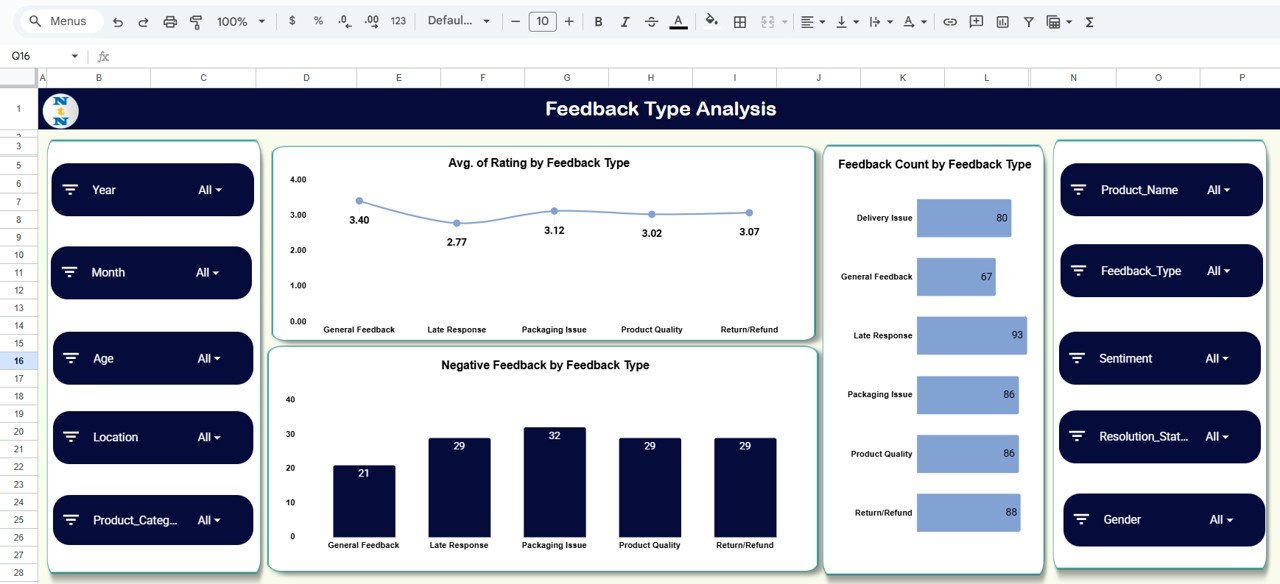Insert a chart via the toolbar icon
The image size is (1280, 584).
pyautogui.click(x=1001, y=21)
